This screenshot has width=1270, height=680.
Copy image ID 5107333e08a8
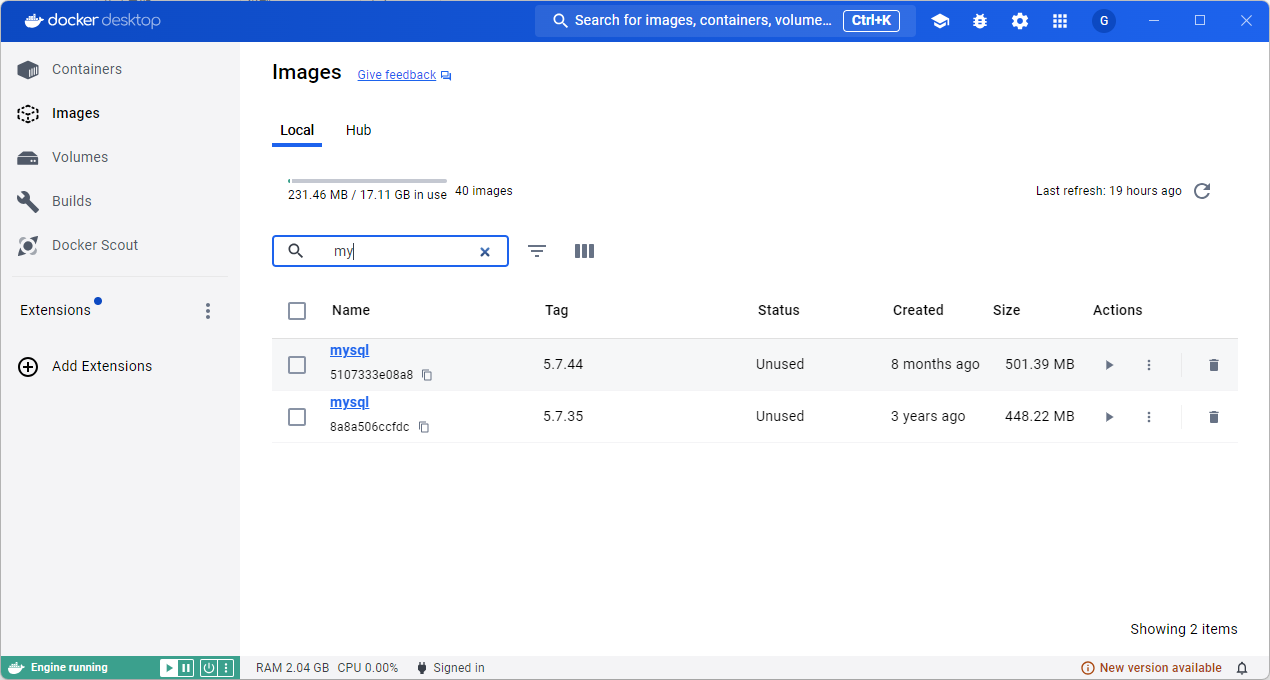[x=427, y=375]
